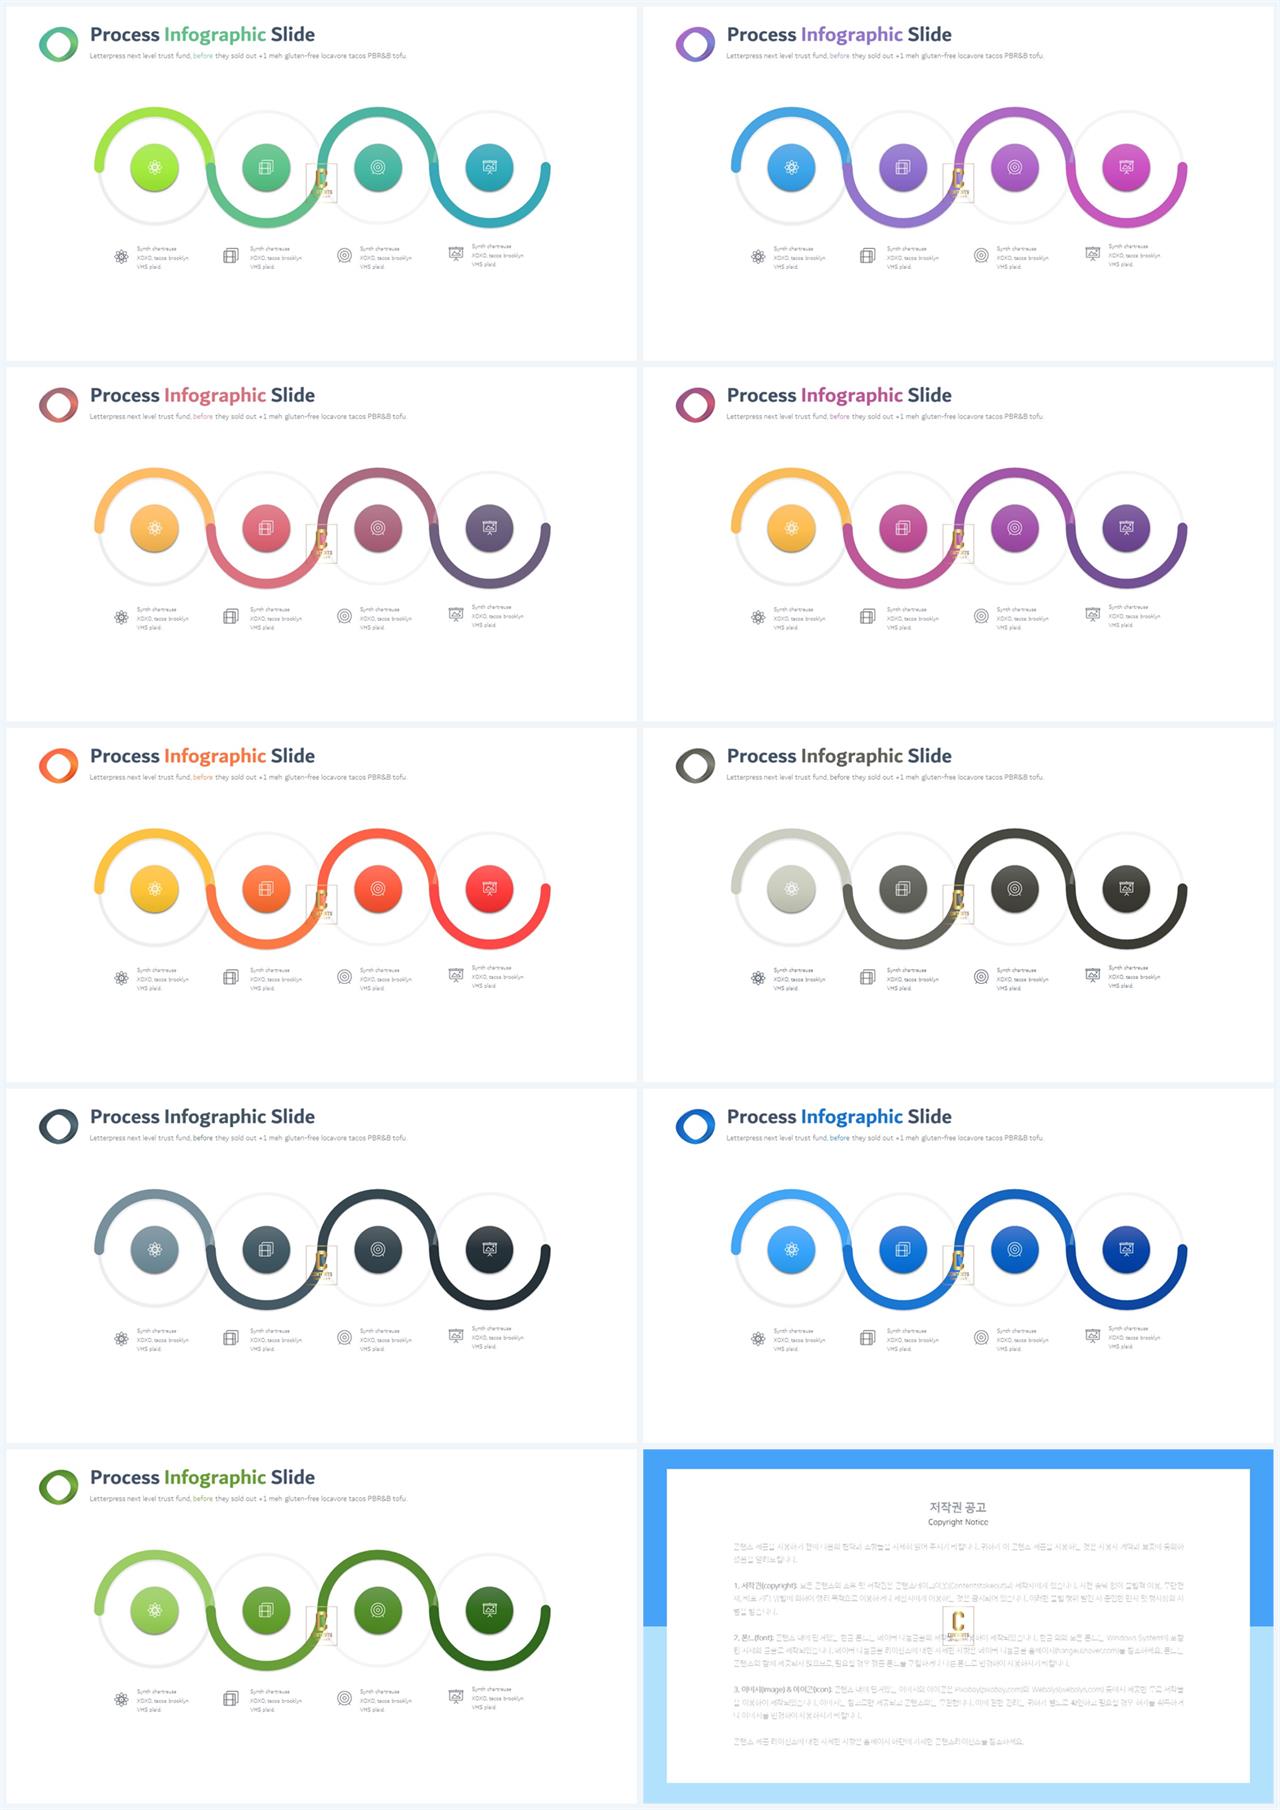1280x1810 pixels.
Task: Open the gray monochrome process slide thumbnail
Action: pos(958,904)
